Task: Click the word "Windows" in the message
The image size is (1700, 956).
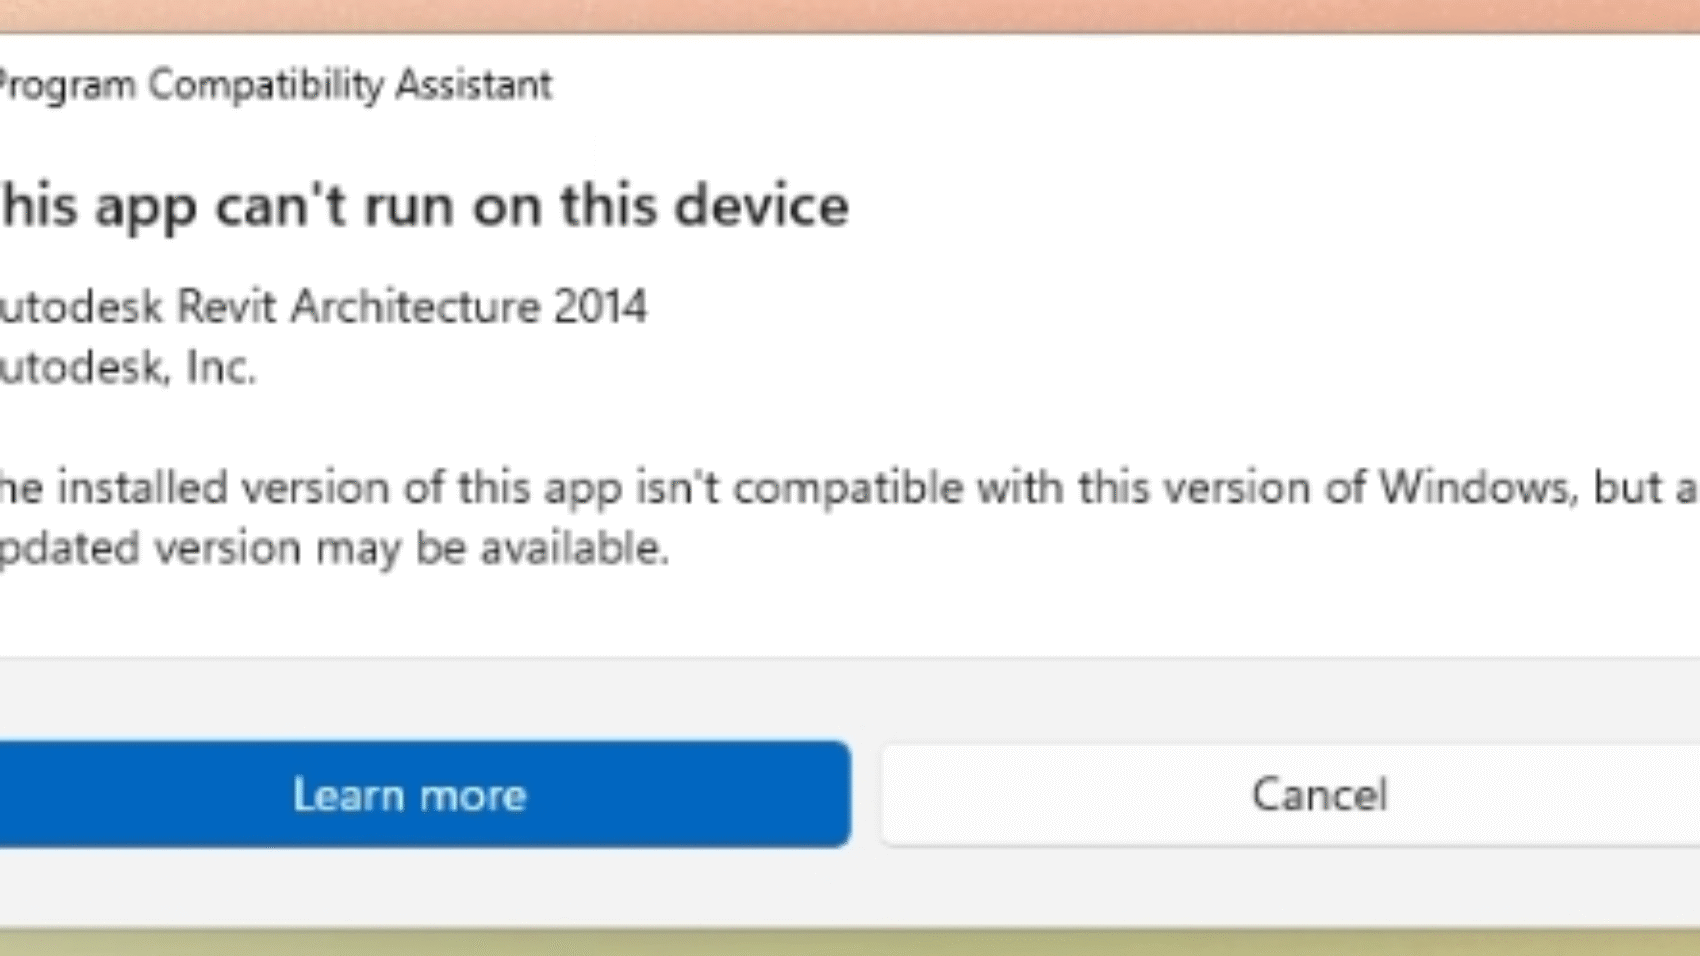Action: (1474, 488)
